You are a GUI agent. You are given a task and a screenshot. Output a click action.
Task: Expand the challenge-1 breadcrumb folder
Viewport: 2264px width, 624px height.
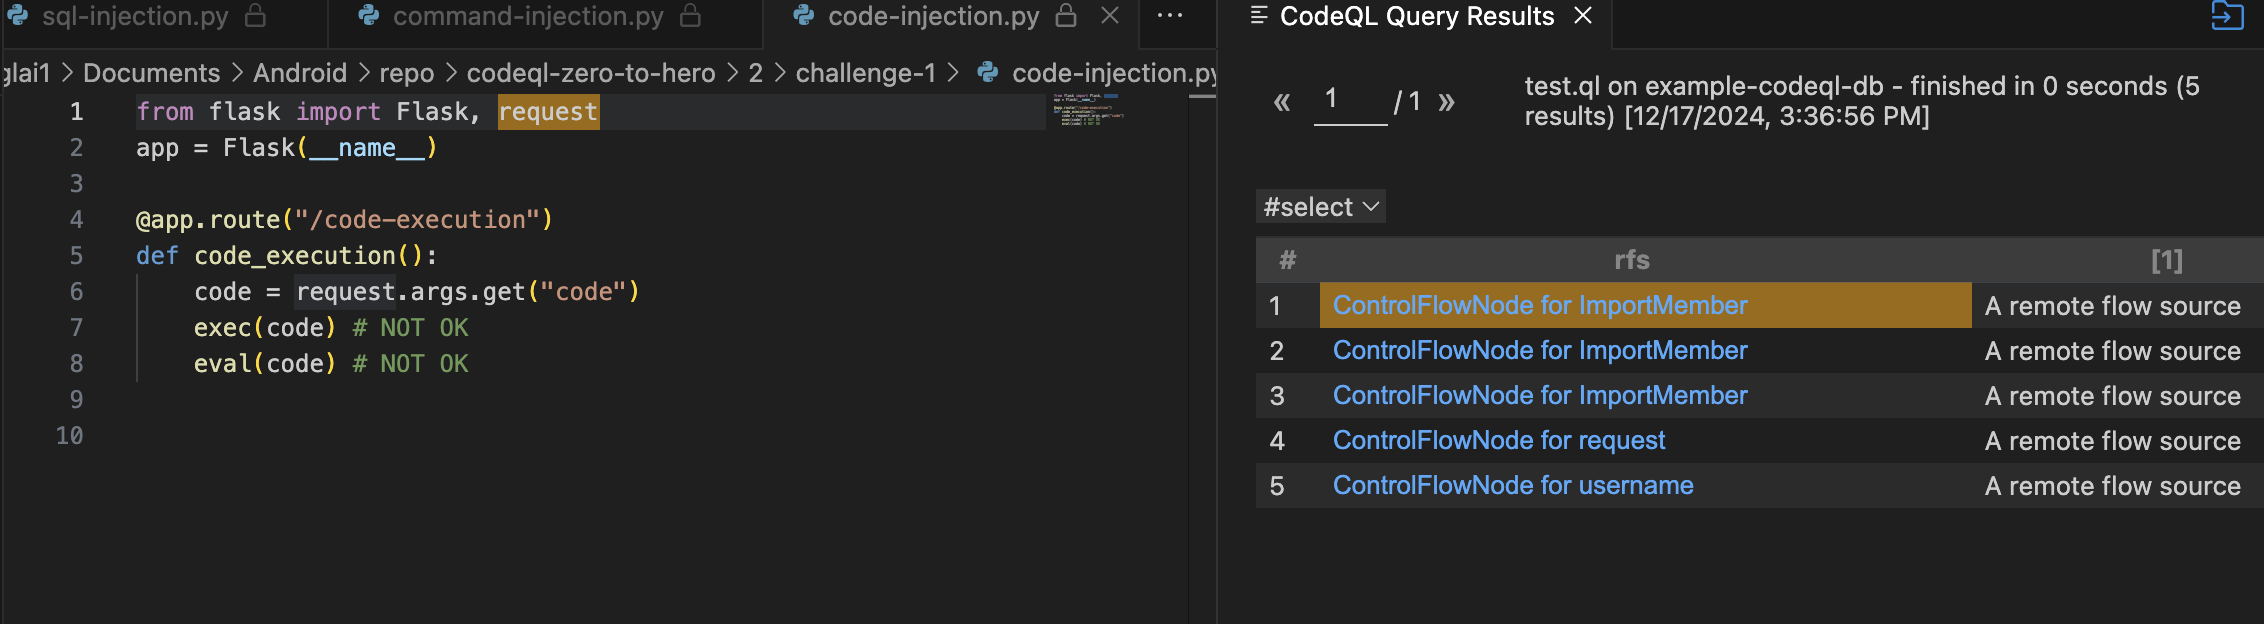(x=865, y=73)
